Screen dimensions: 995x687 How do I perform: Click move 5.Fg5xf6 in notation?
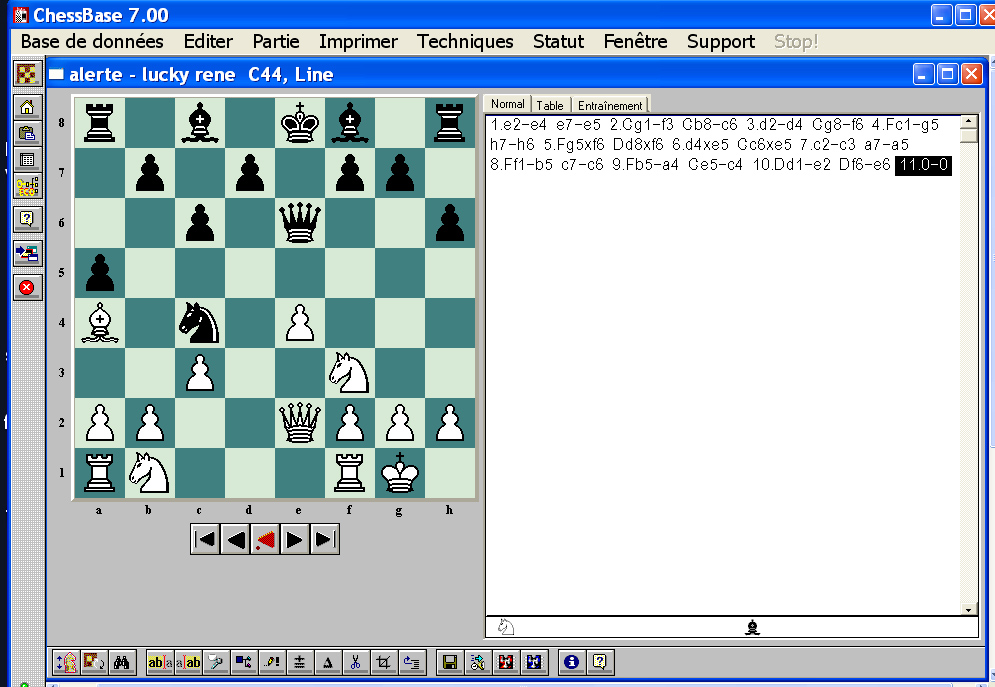pyautogui.click(x=574, y=145)
